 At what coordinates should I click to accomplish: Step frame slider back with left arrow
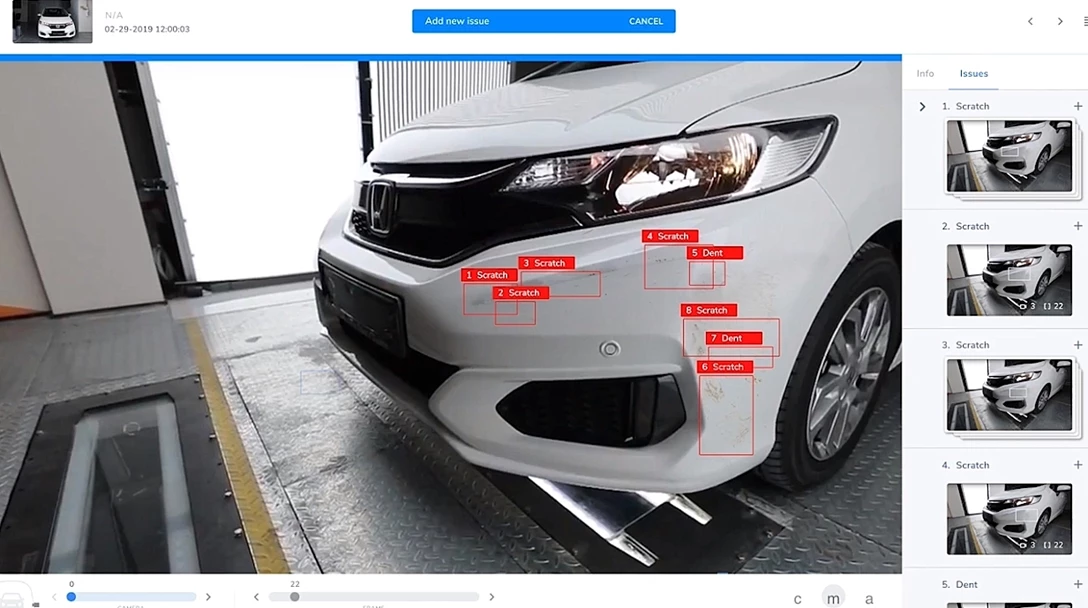[257, 597]
